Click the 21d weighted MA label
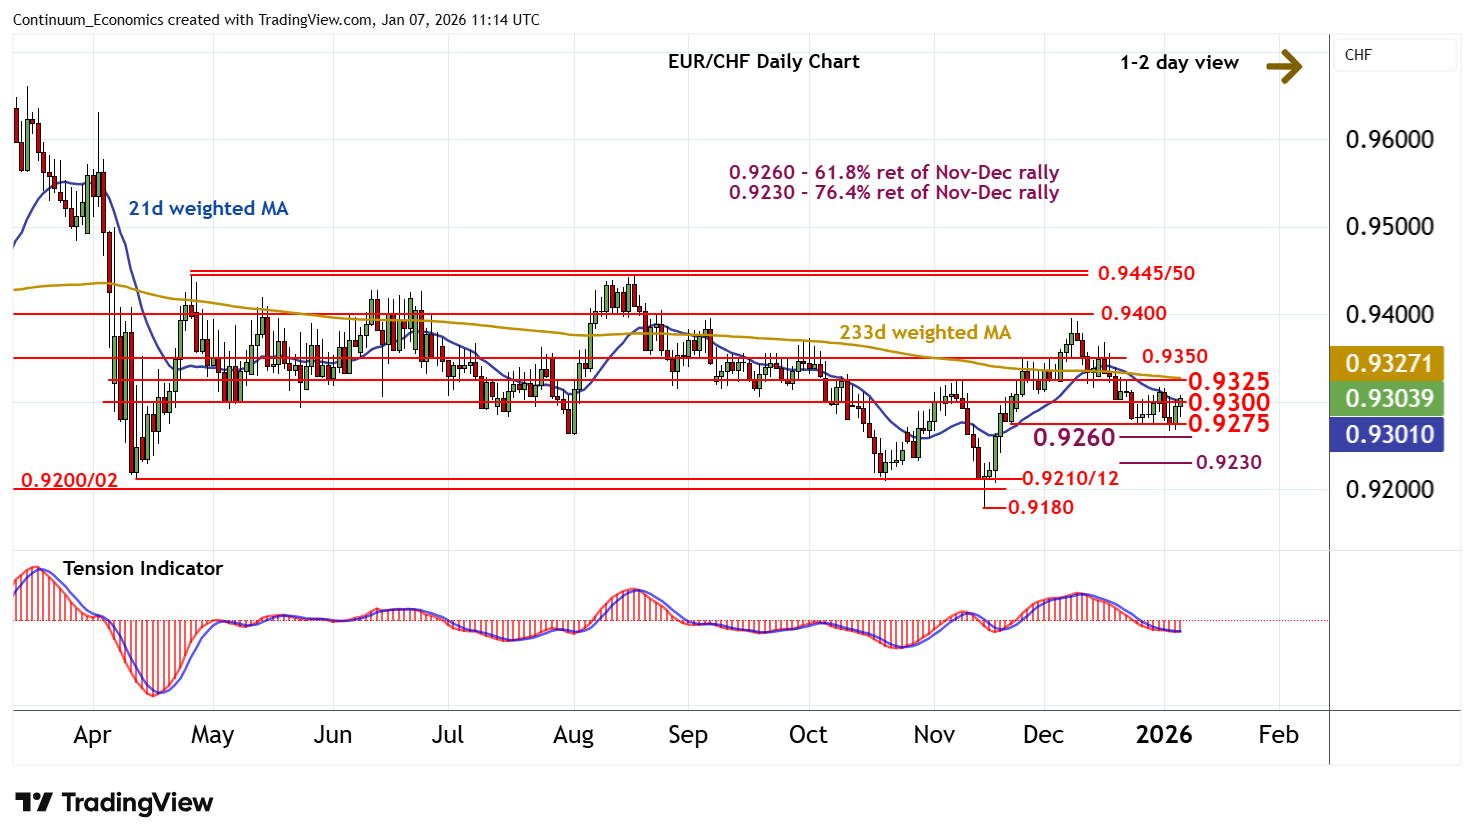1474x840 pixels. 208,208
